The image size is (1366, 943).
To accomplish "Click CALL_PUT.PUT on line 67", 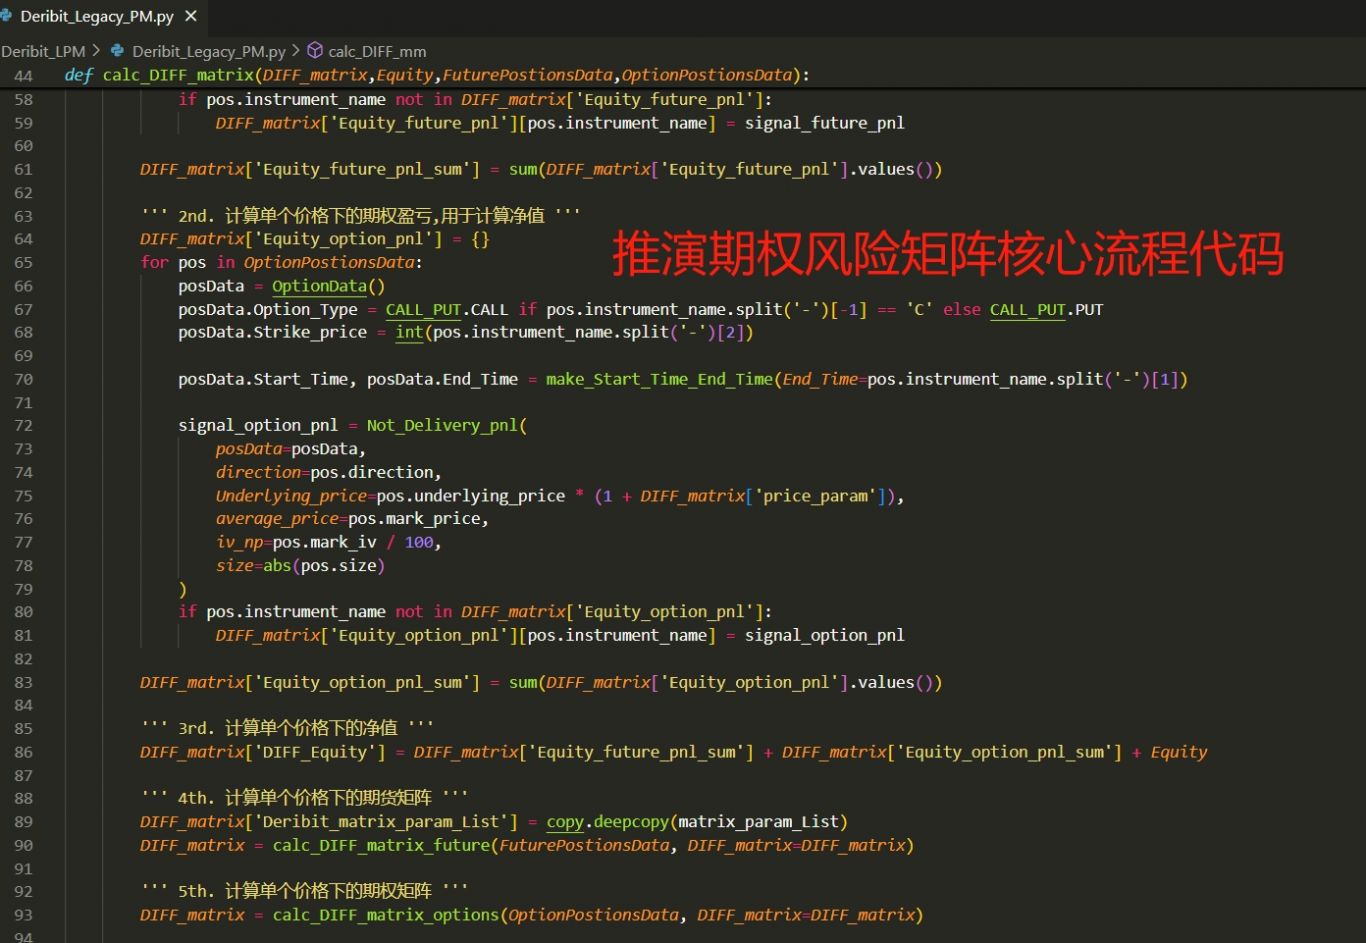I will [x=1046, y=309].
